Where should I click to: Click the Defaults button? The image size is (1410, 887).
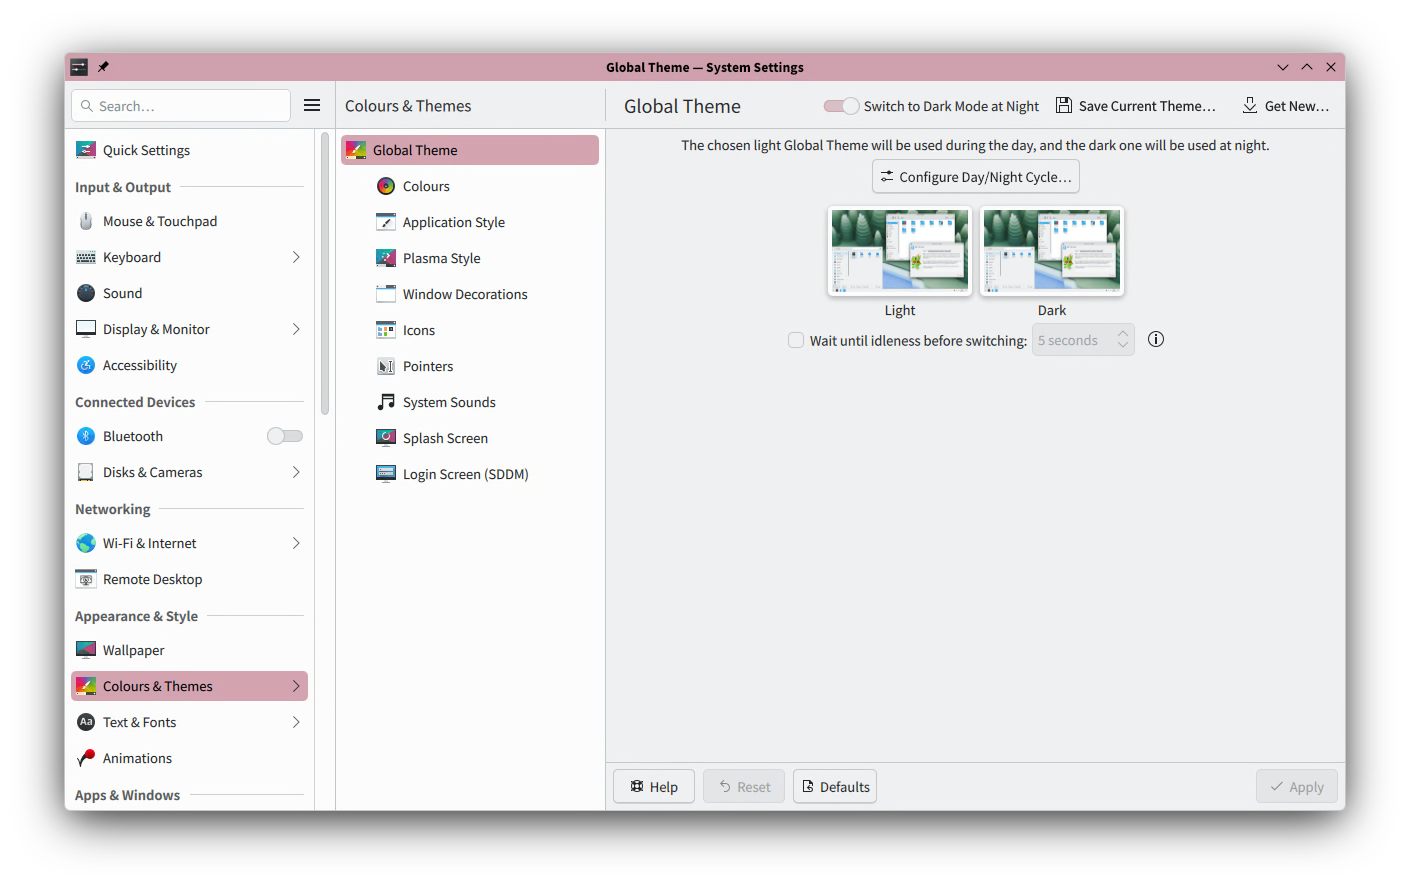tap(835, 787)
